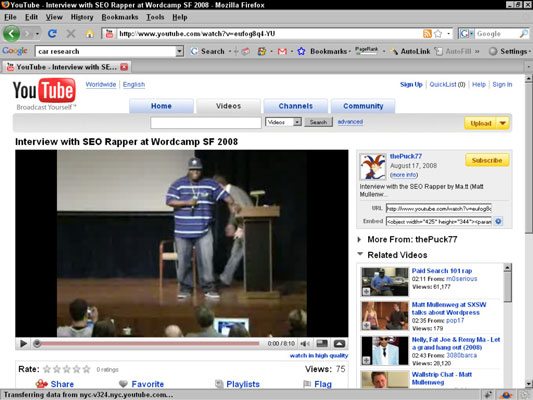The width and height of the screenshot is (533, 400).
Task: Click the Flag icon
Action: click(307, 384)
